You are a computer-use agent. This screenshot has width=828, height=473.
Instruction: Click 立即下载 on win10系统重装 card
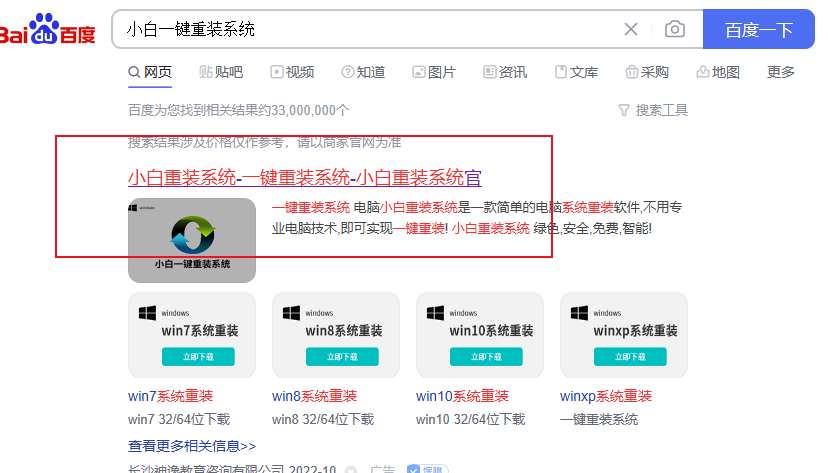486,357
